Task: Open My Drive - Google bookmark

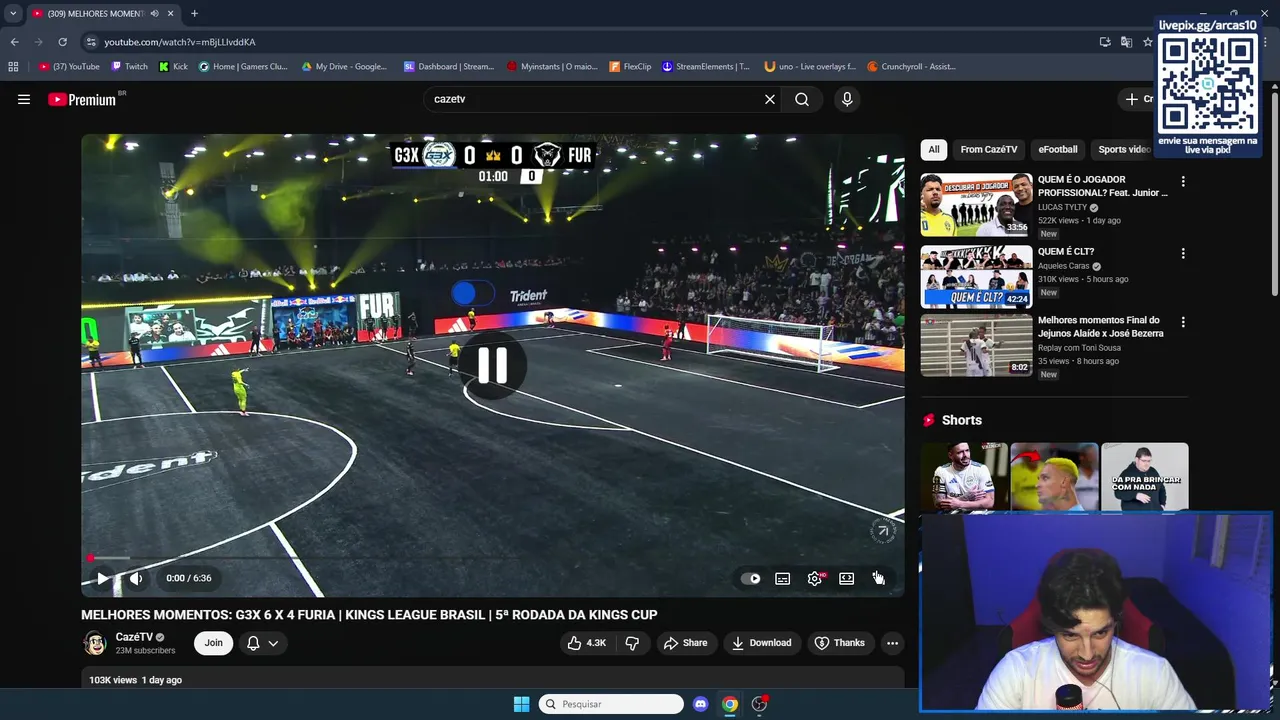Action: (x=344, y=67)
